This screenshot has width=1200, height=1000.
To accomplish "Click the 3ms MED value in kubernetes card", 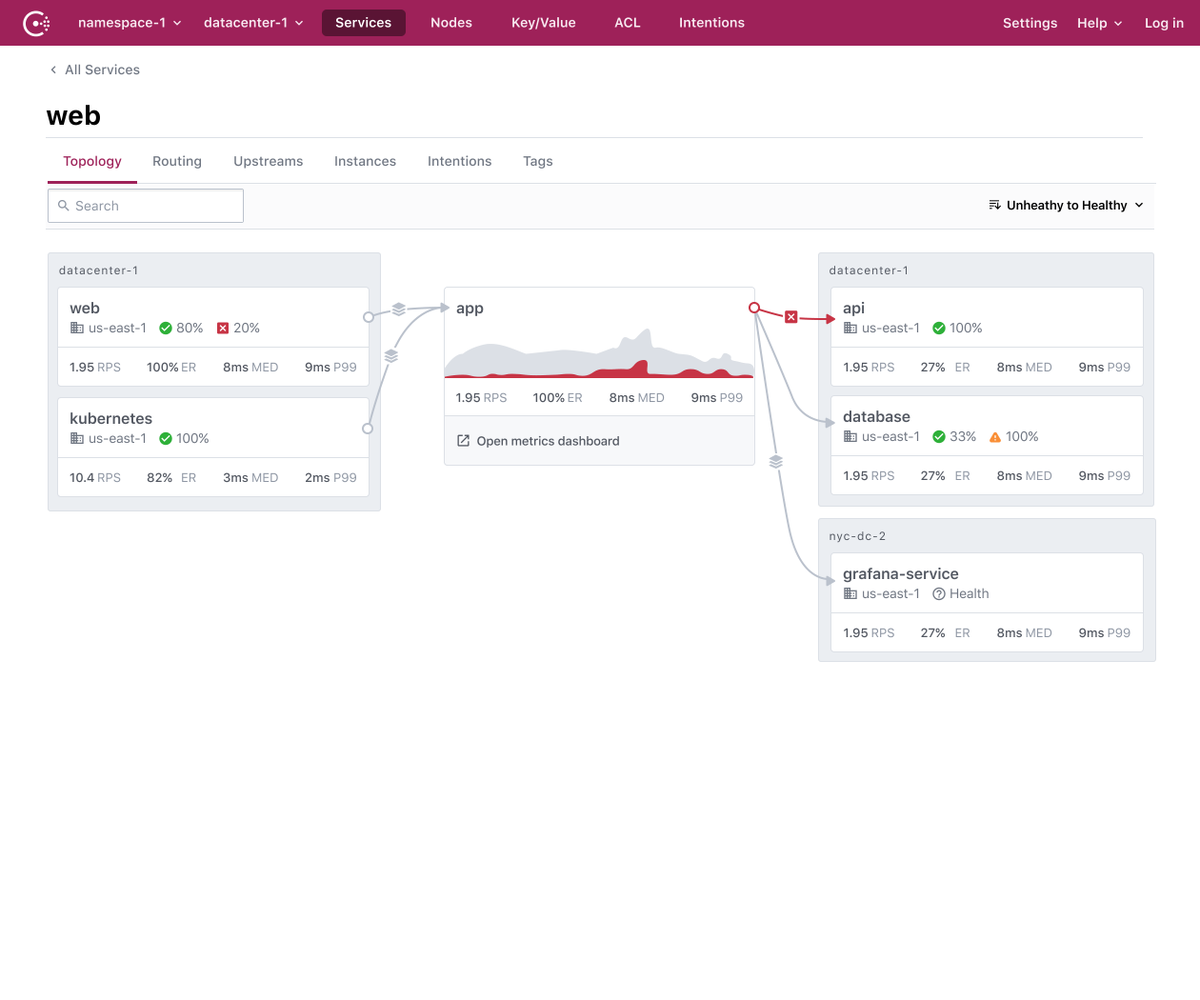I will tap(251, 478).
